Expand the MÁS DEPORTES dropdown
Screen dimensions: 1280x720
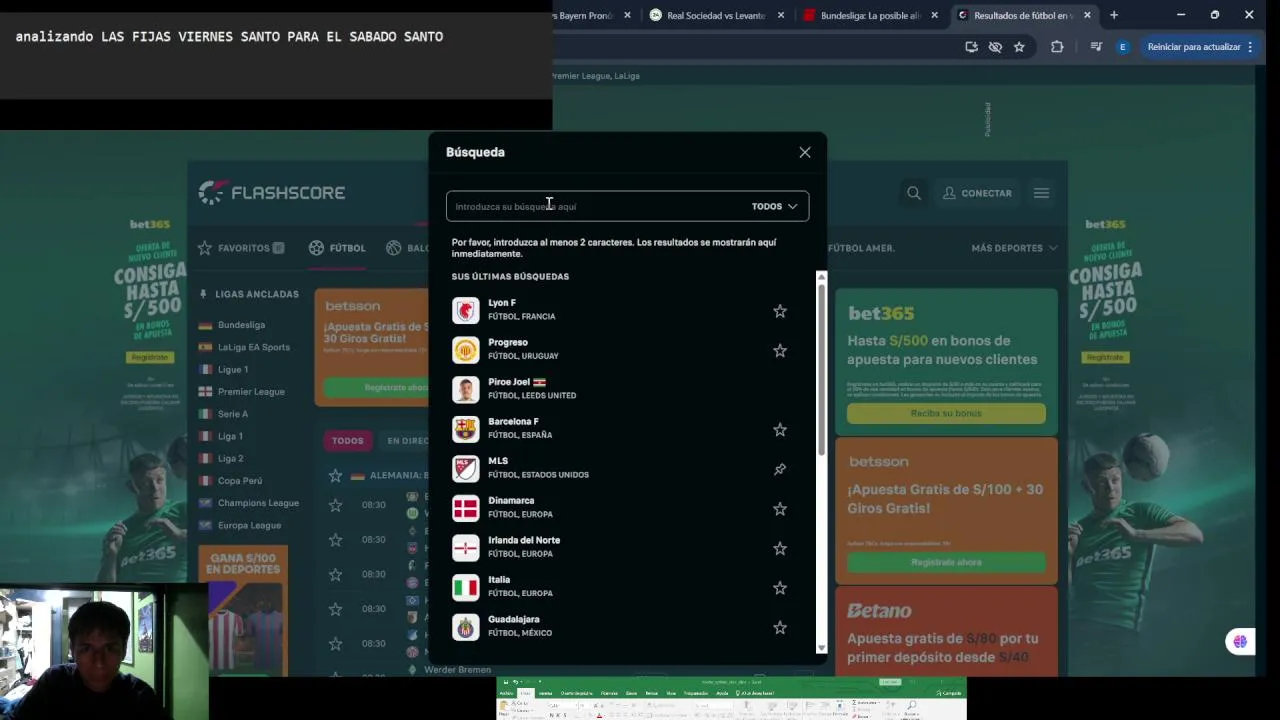click(1014, 248)
